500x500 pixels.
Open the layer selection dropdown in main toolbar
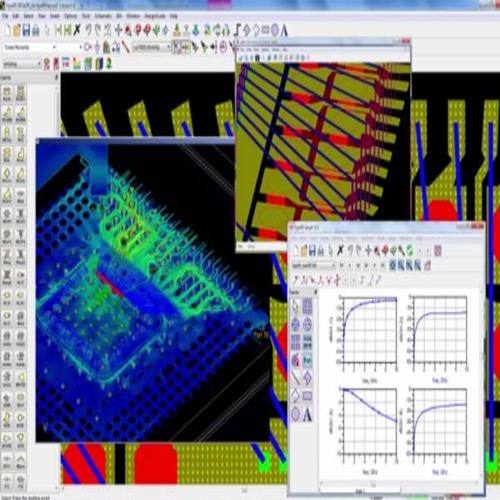(x=152, y=47)
